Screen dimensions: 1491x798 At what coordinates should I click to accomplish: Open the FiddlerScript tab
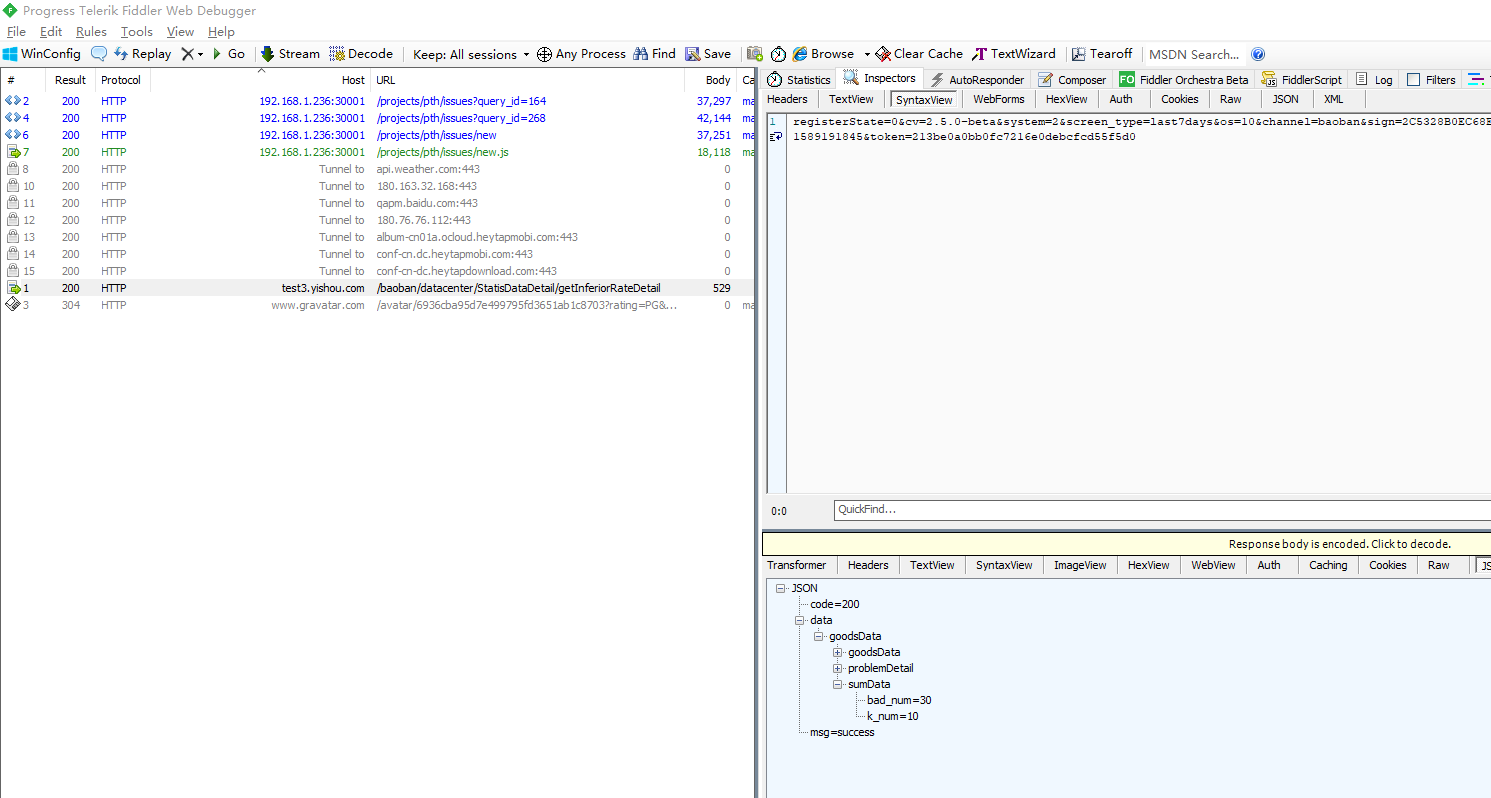1301,79
